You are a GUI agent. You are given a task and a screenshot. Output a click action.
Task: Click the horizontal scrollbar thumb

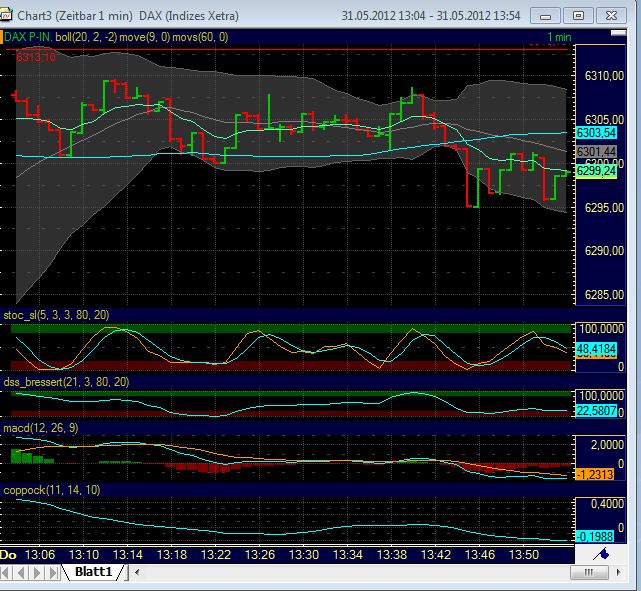pos(589,572)
